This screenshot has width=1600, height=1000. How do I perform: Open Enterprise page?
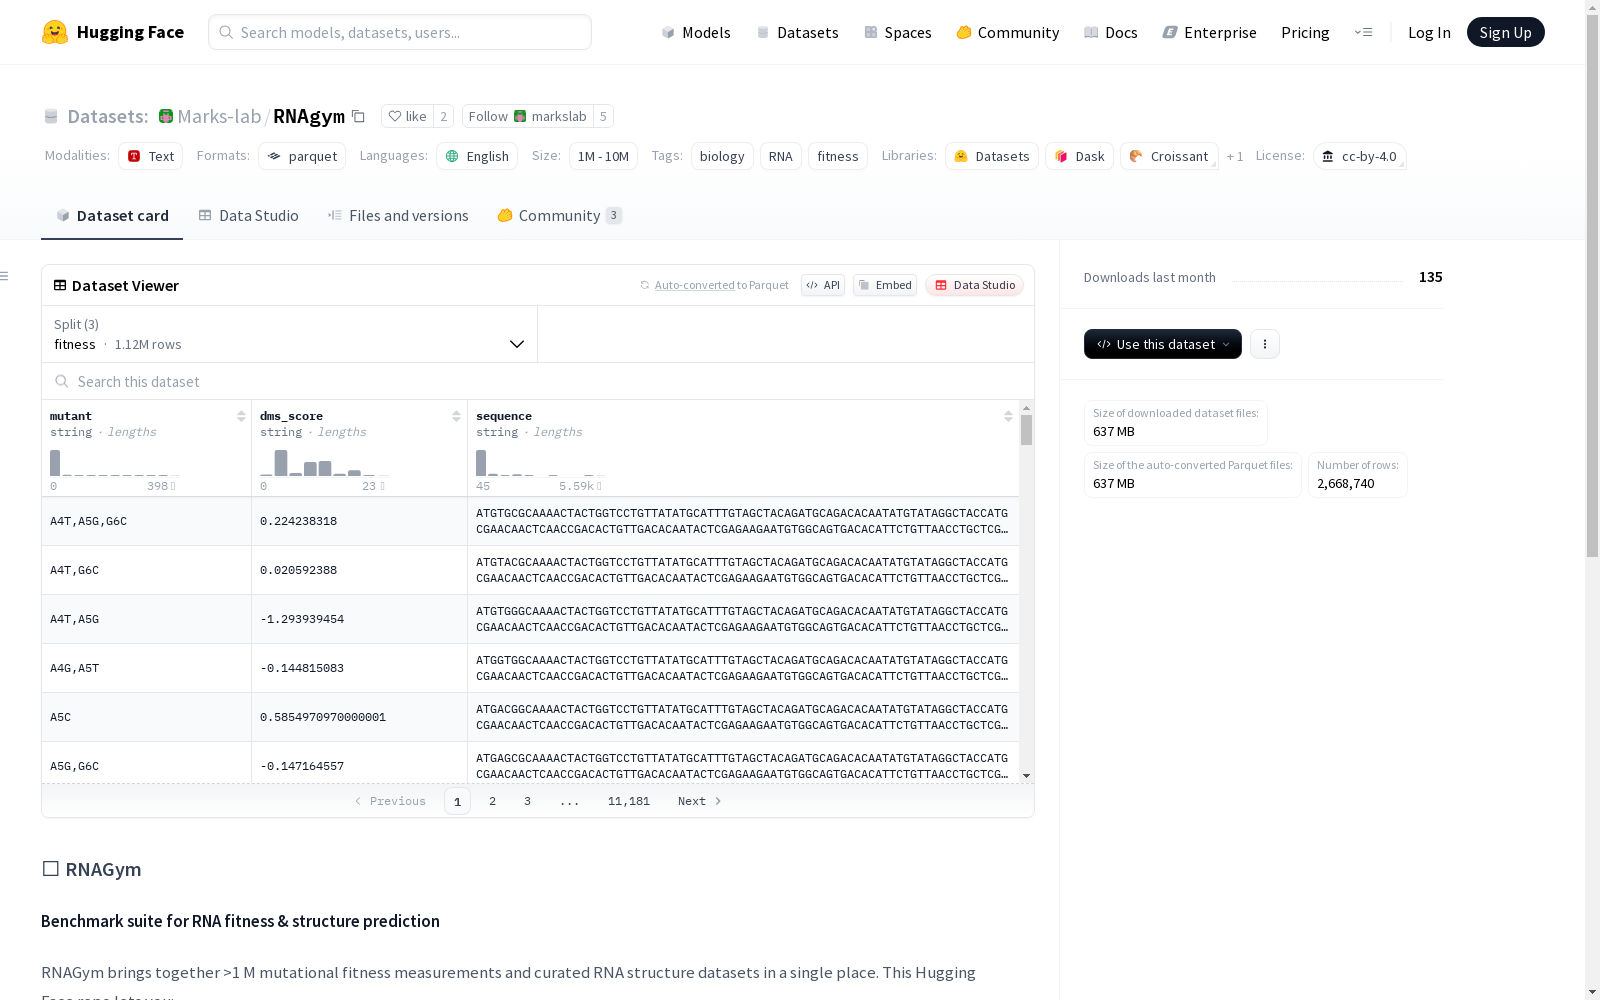coord(1210,32)
